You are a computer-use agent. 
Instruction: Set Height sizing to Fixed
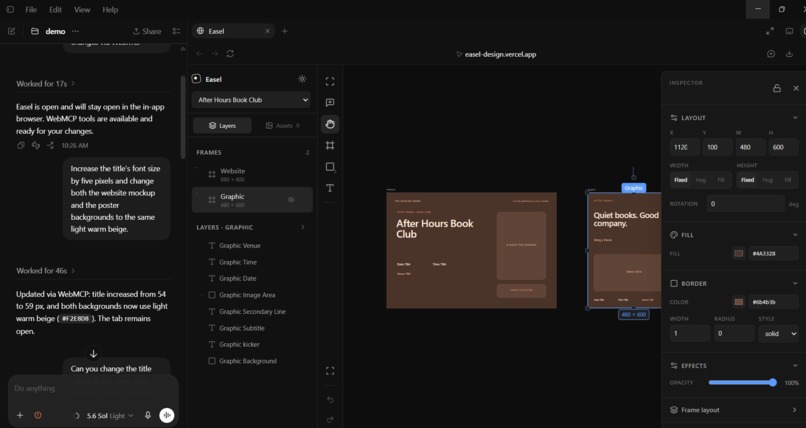point(747,180)
